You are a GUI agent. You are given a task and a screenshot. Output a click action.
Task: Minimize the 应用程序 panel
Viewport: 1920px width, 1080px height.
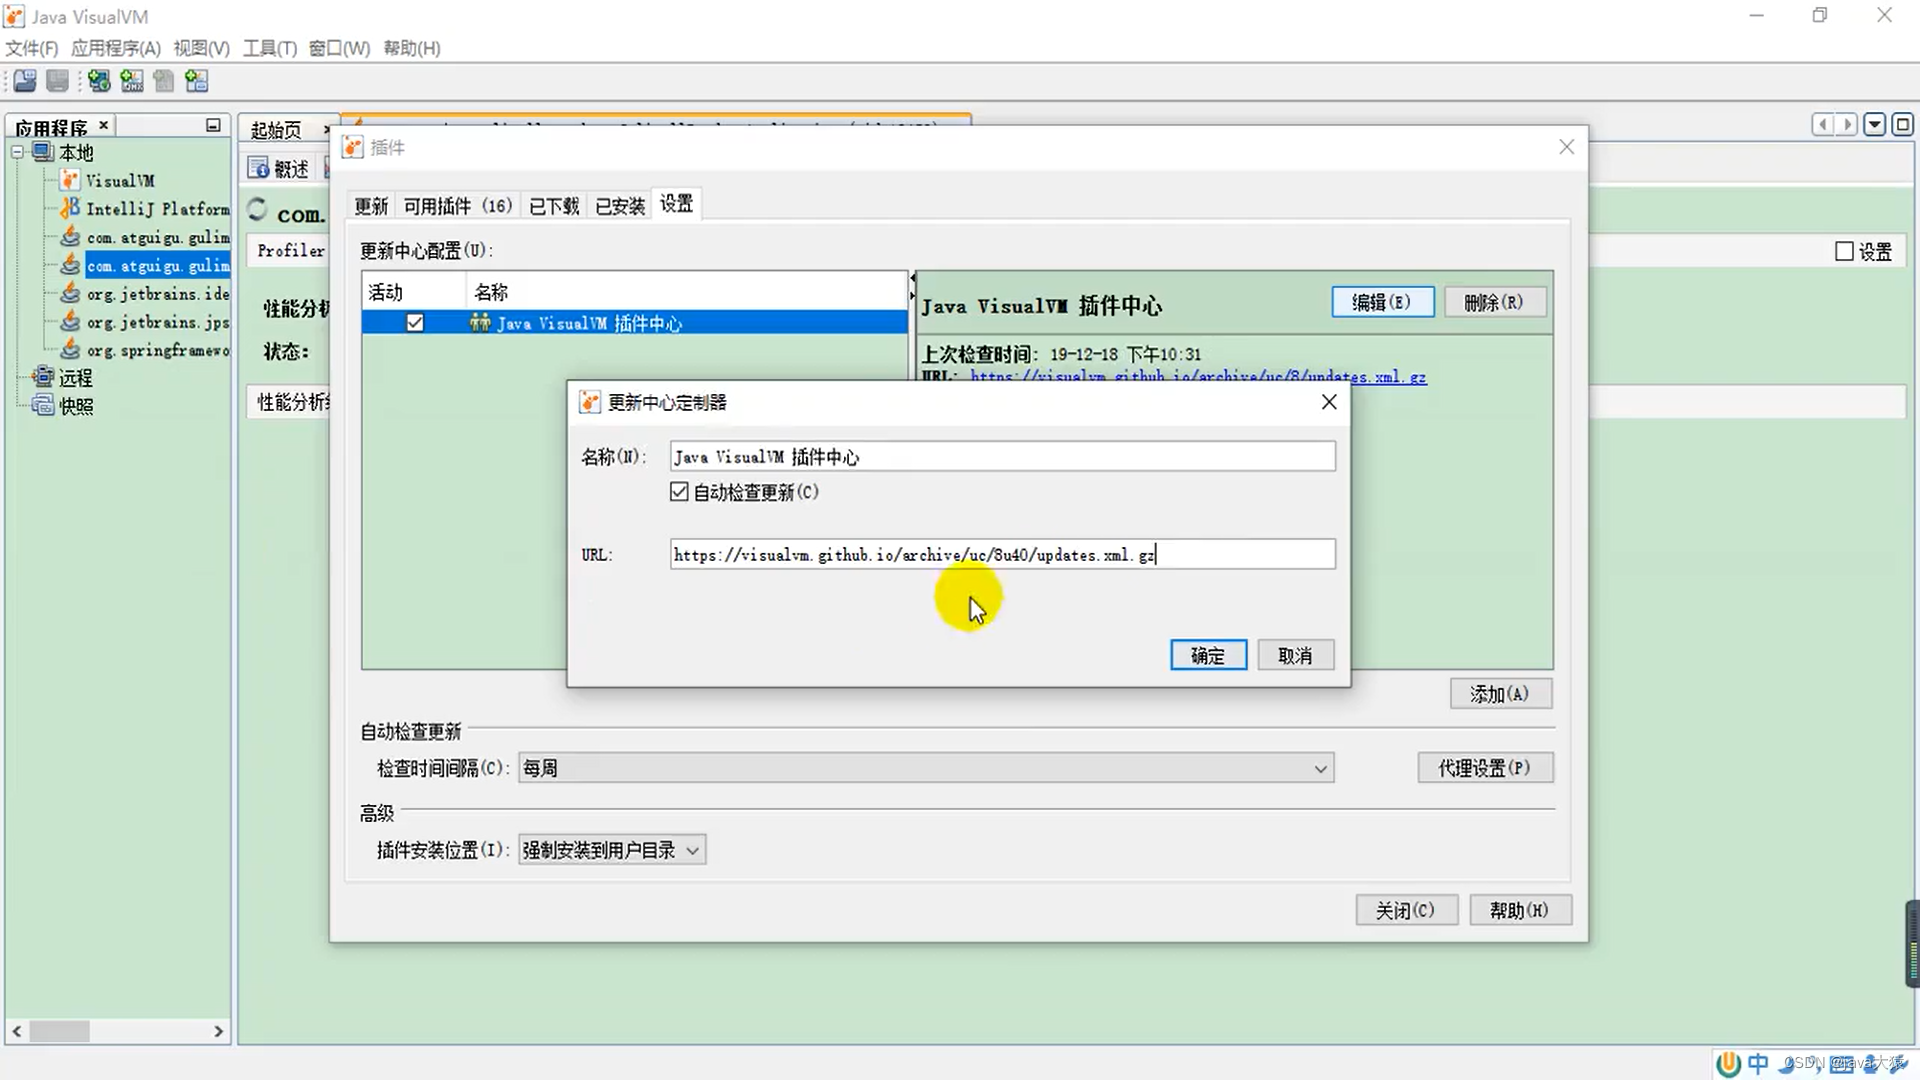[x=213, y=126]
